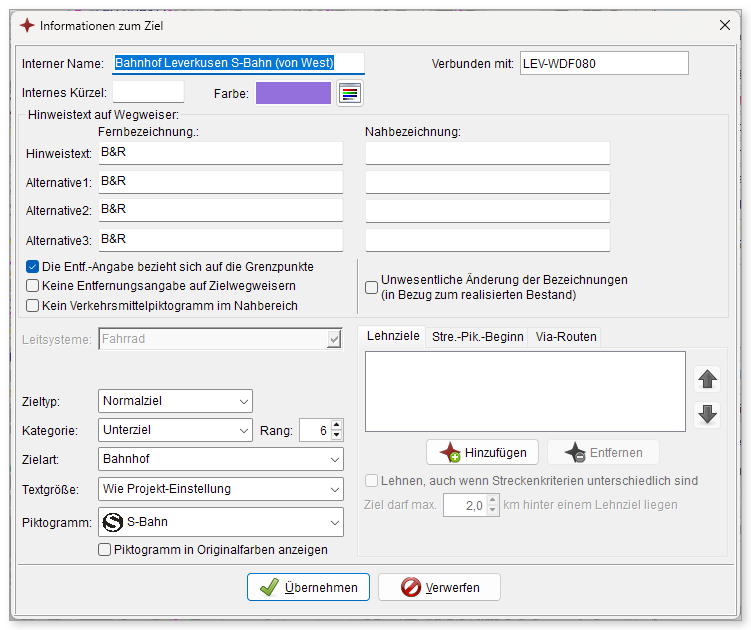Switch to the Stre.-Pik.-Beginn tab
The width and height of the screenshot is (751, 630).
point(478,337)
